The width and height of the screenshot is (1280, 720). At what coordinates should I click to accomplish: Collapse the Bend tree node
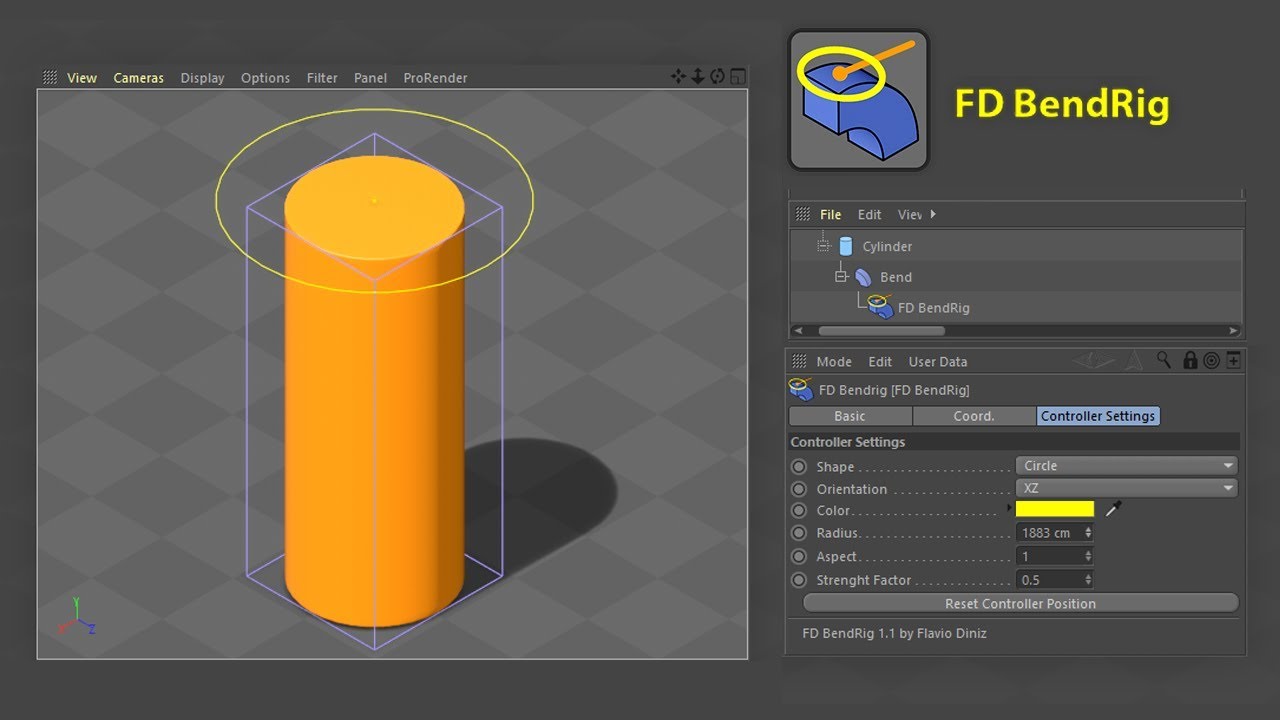[x=841, y=277]
